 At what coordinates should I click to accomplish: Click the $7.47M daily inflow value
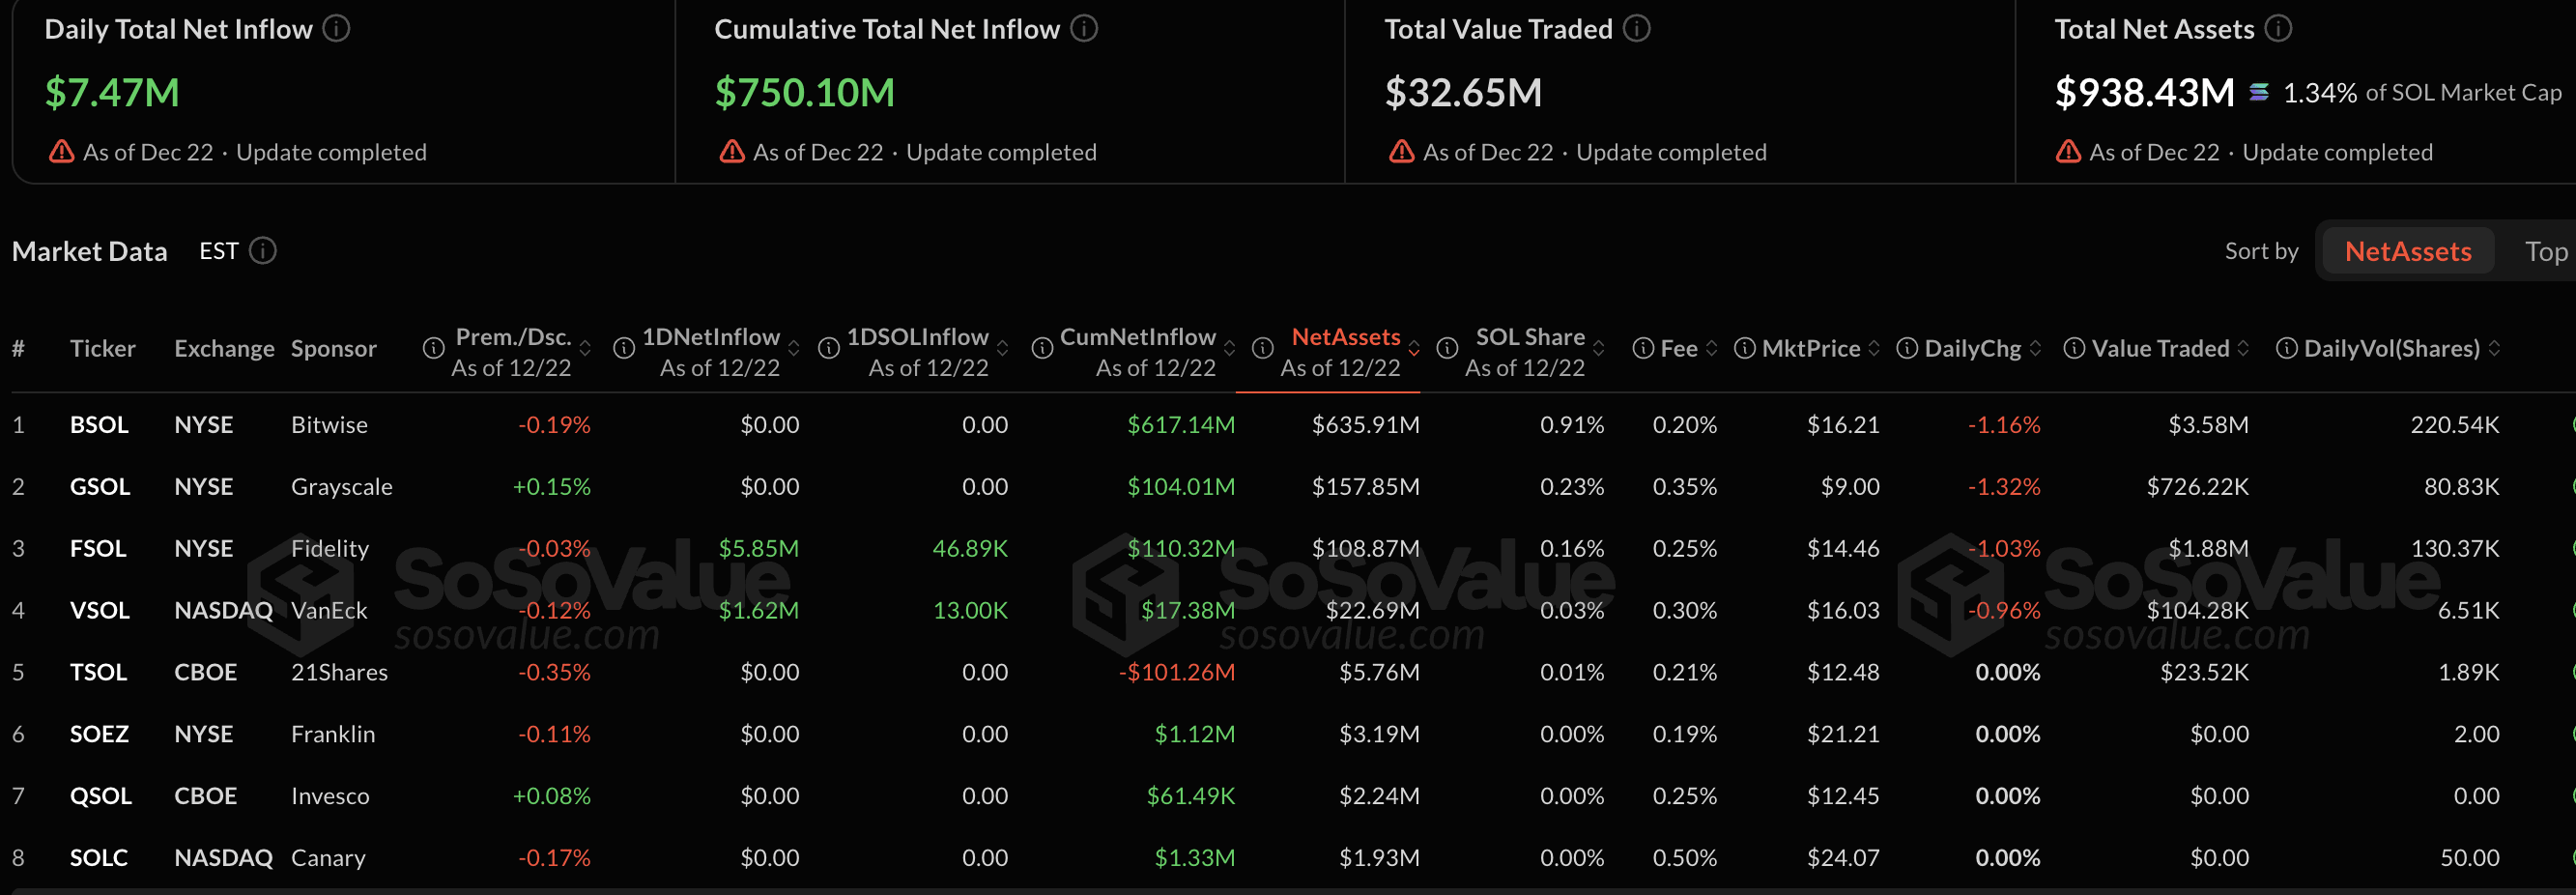[112, 93]
